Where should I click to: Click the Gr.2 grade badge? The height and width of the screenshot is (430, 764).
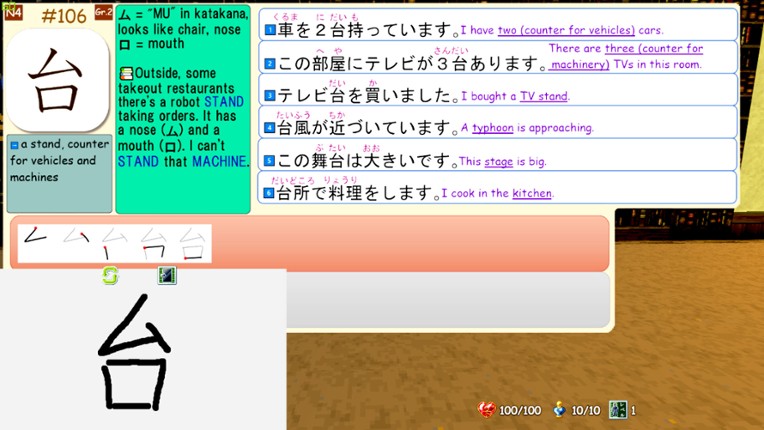pyautogui.click(x=103, y=12)
